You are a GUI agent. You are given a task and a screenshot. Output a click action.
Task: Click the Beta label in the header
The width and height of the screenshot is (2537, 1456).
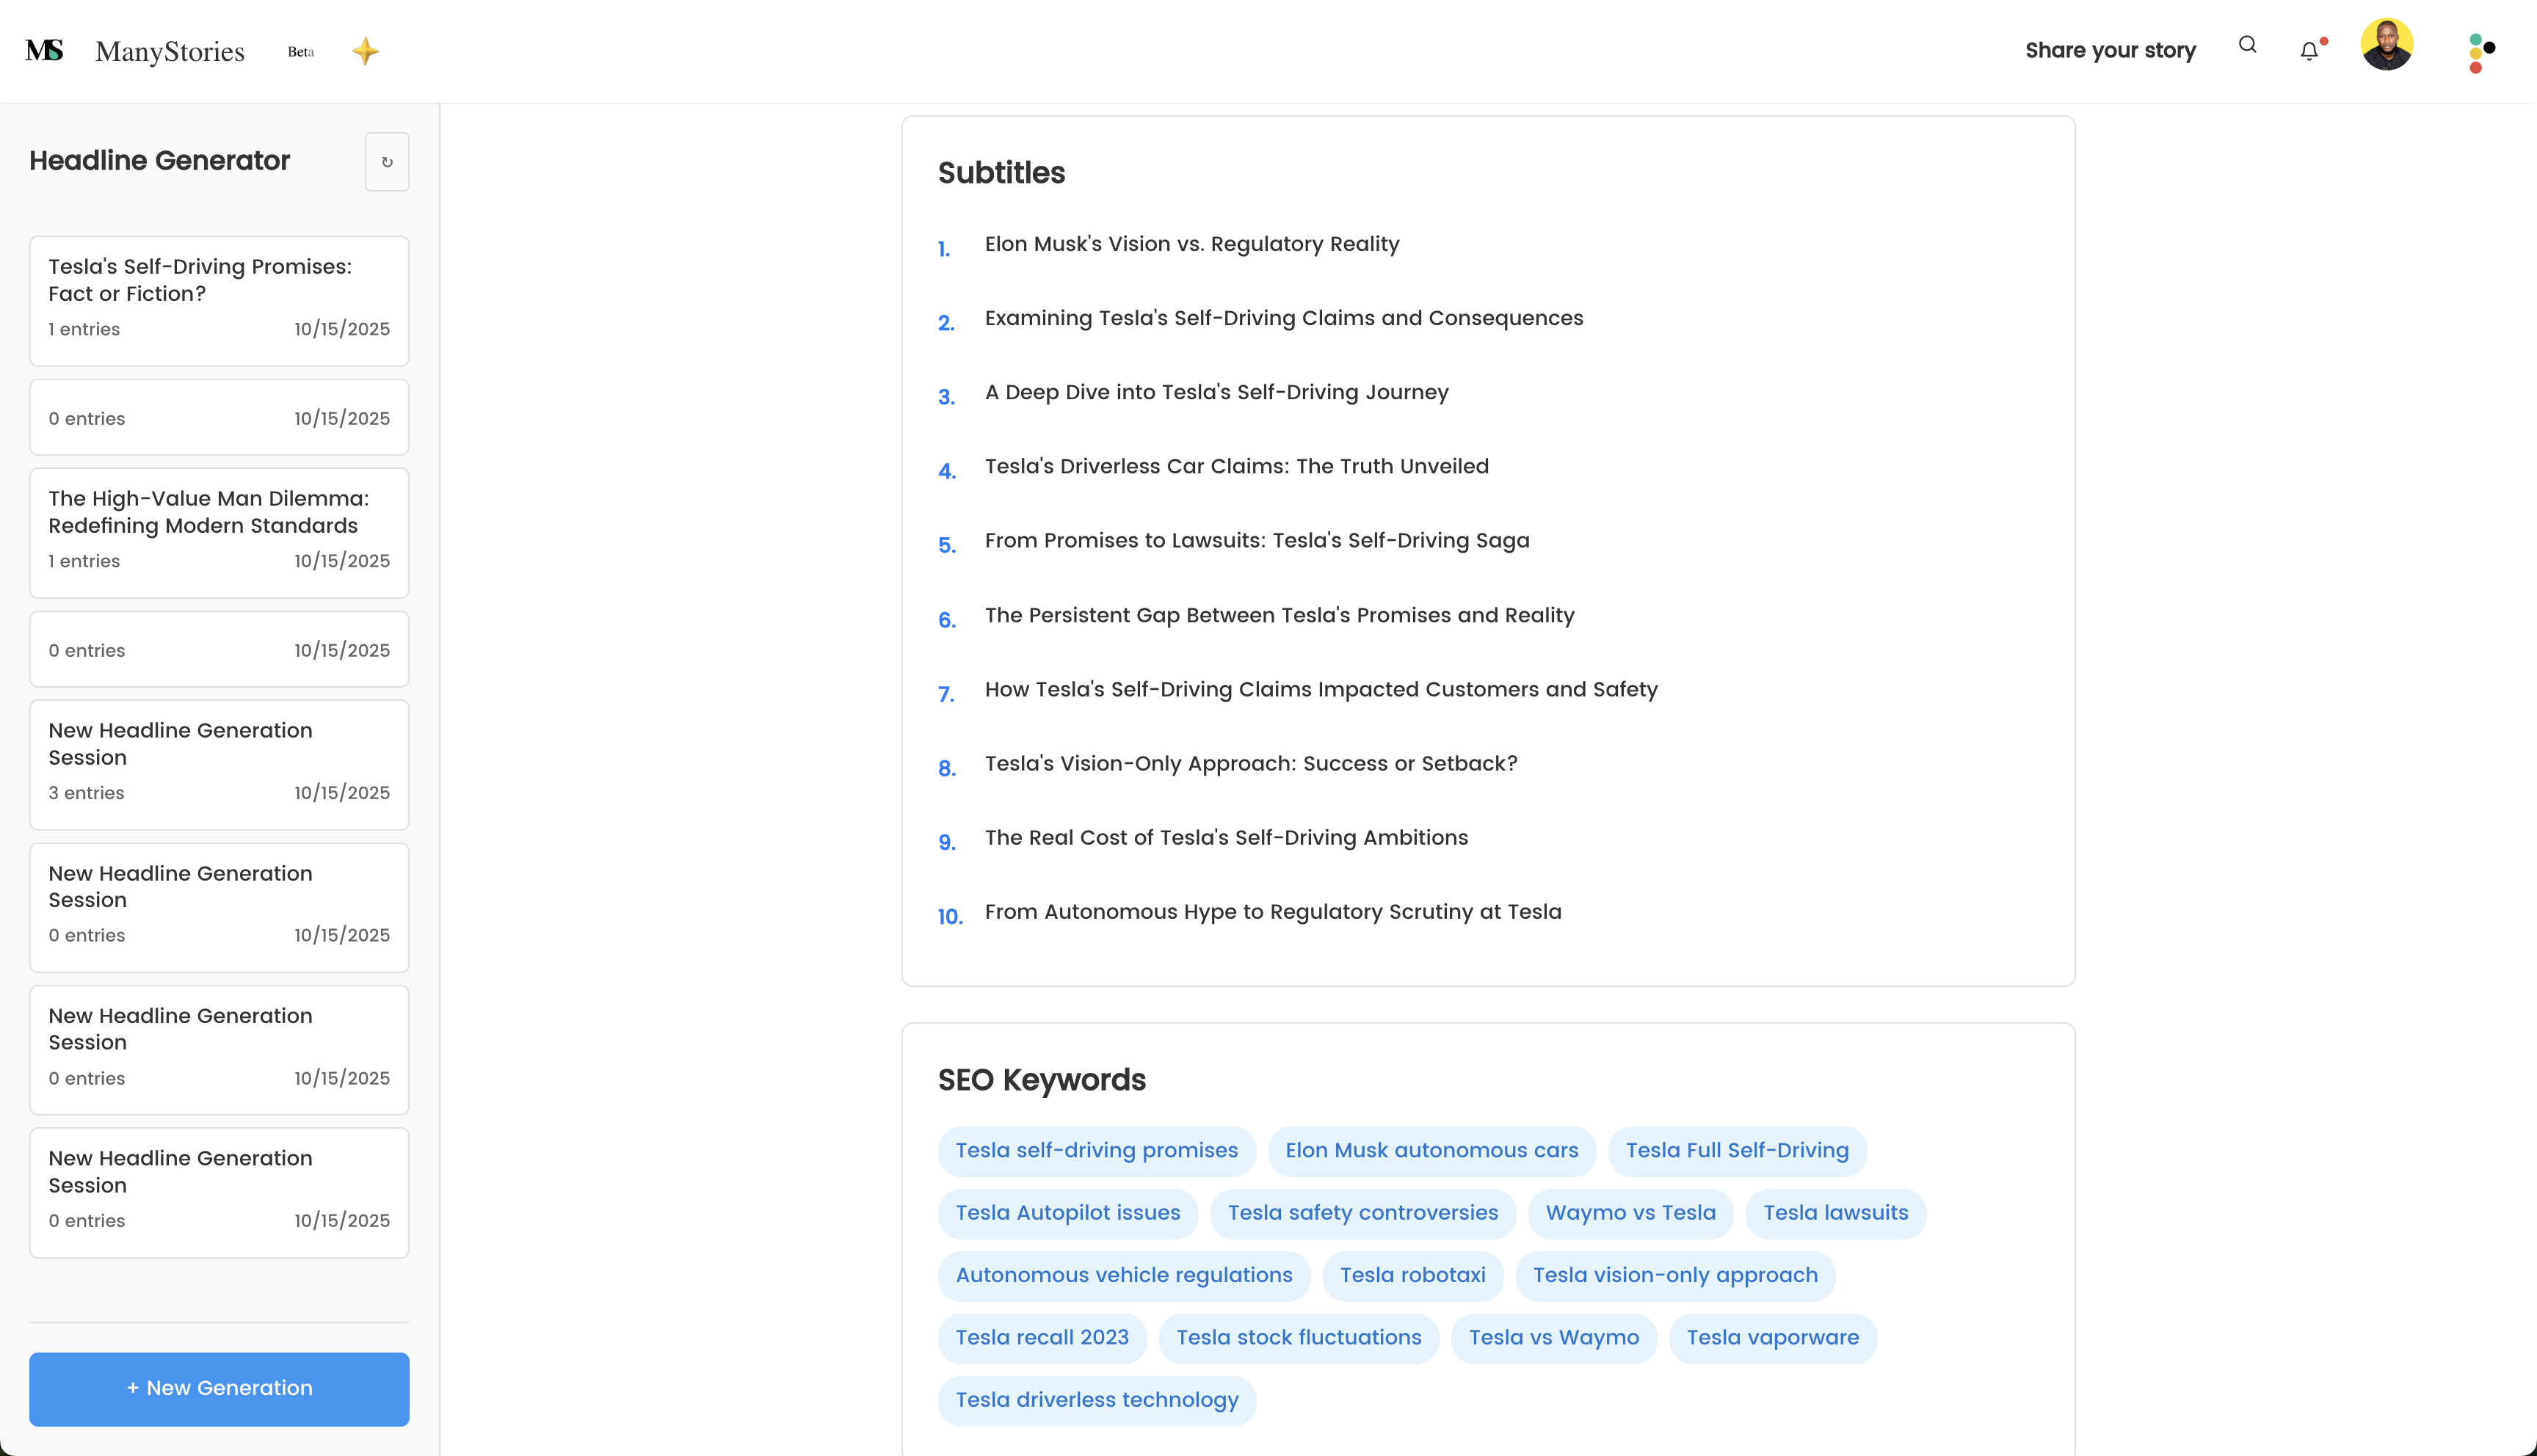(300, 51)
